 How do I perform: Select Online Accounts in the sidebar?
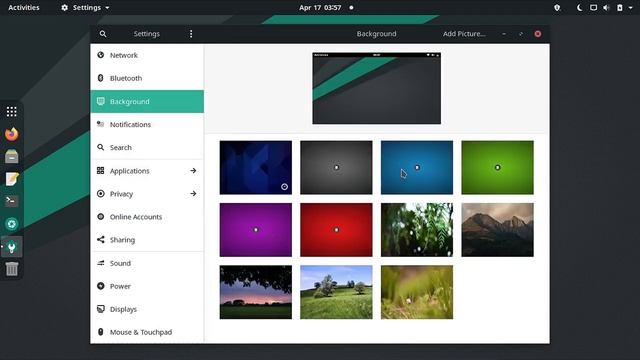pyautogui.click(x=147, y=217)
